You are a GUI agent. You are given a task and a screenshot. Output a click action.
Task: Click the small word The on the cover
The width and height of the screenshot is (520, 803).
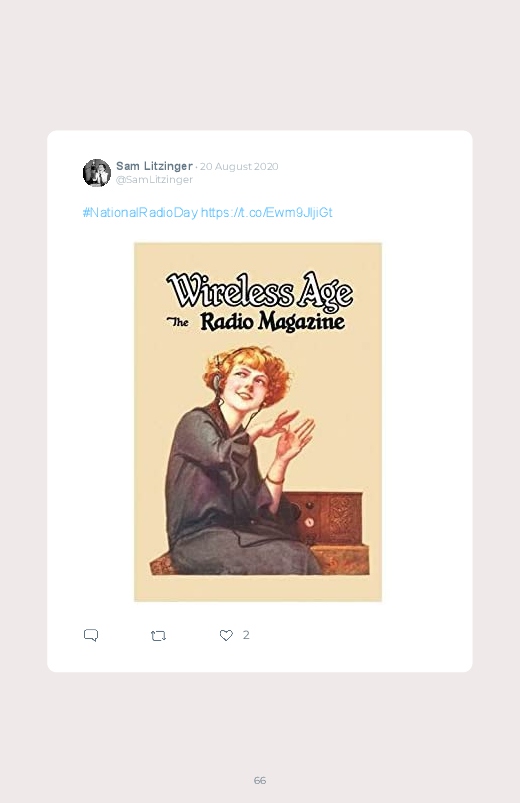pyautogui.click(x=178, y=322)
